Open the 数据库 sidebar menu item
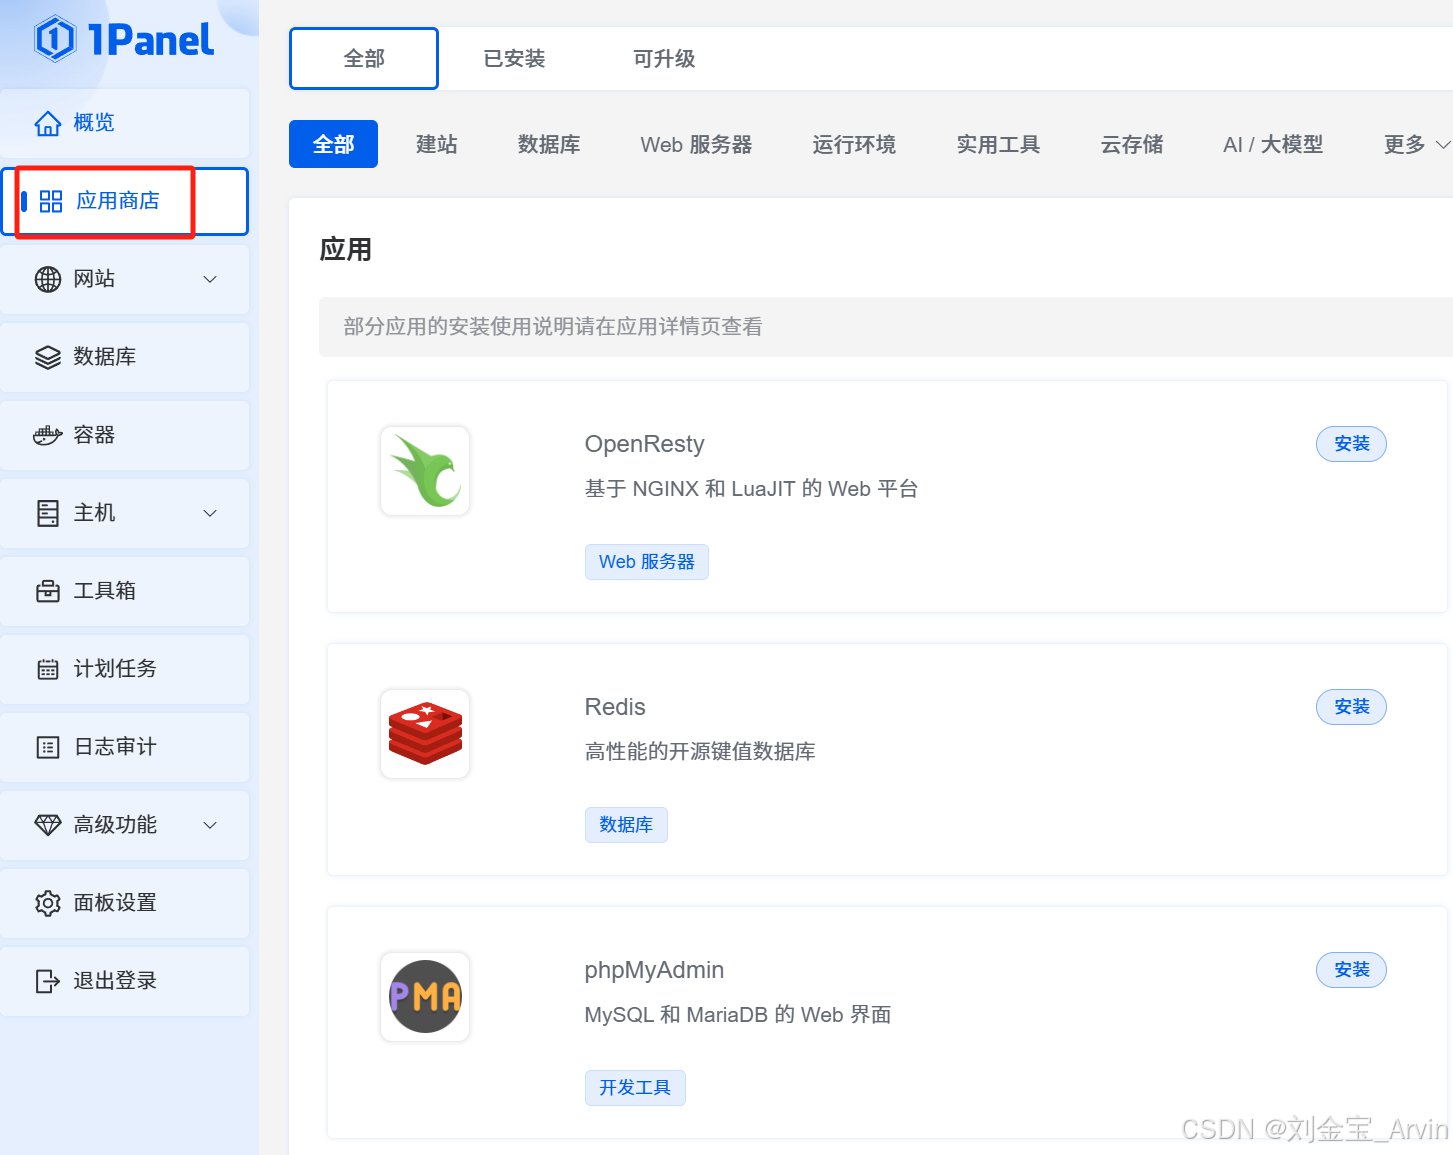Image resolution: width=1453 pixels, height=1155 pixels. [125, 357]
